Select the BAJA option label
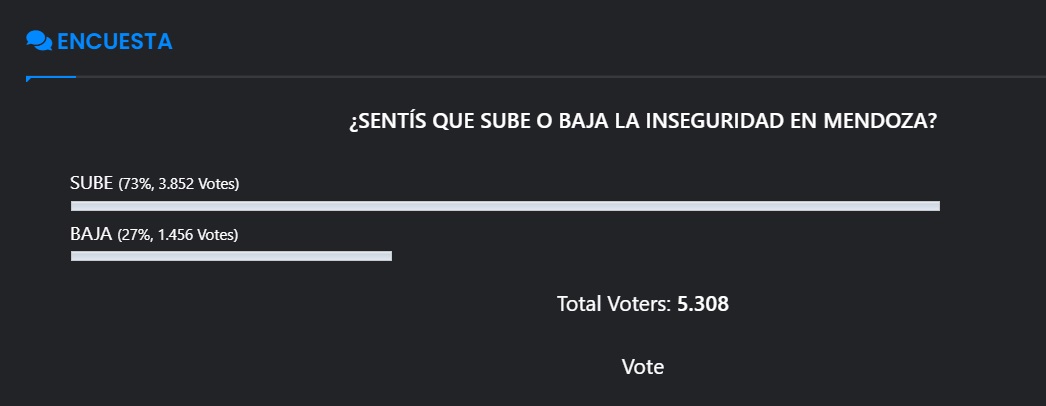The height and width of the screenshot is (406, 1046). point(91,235)
